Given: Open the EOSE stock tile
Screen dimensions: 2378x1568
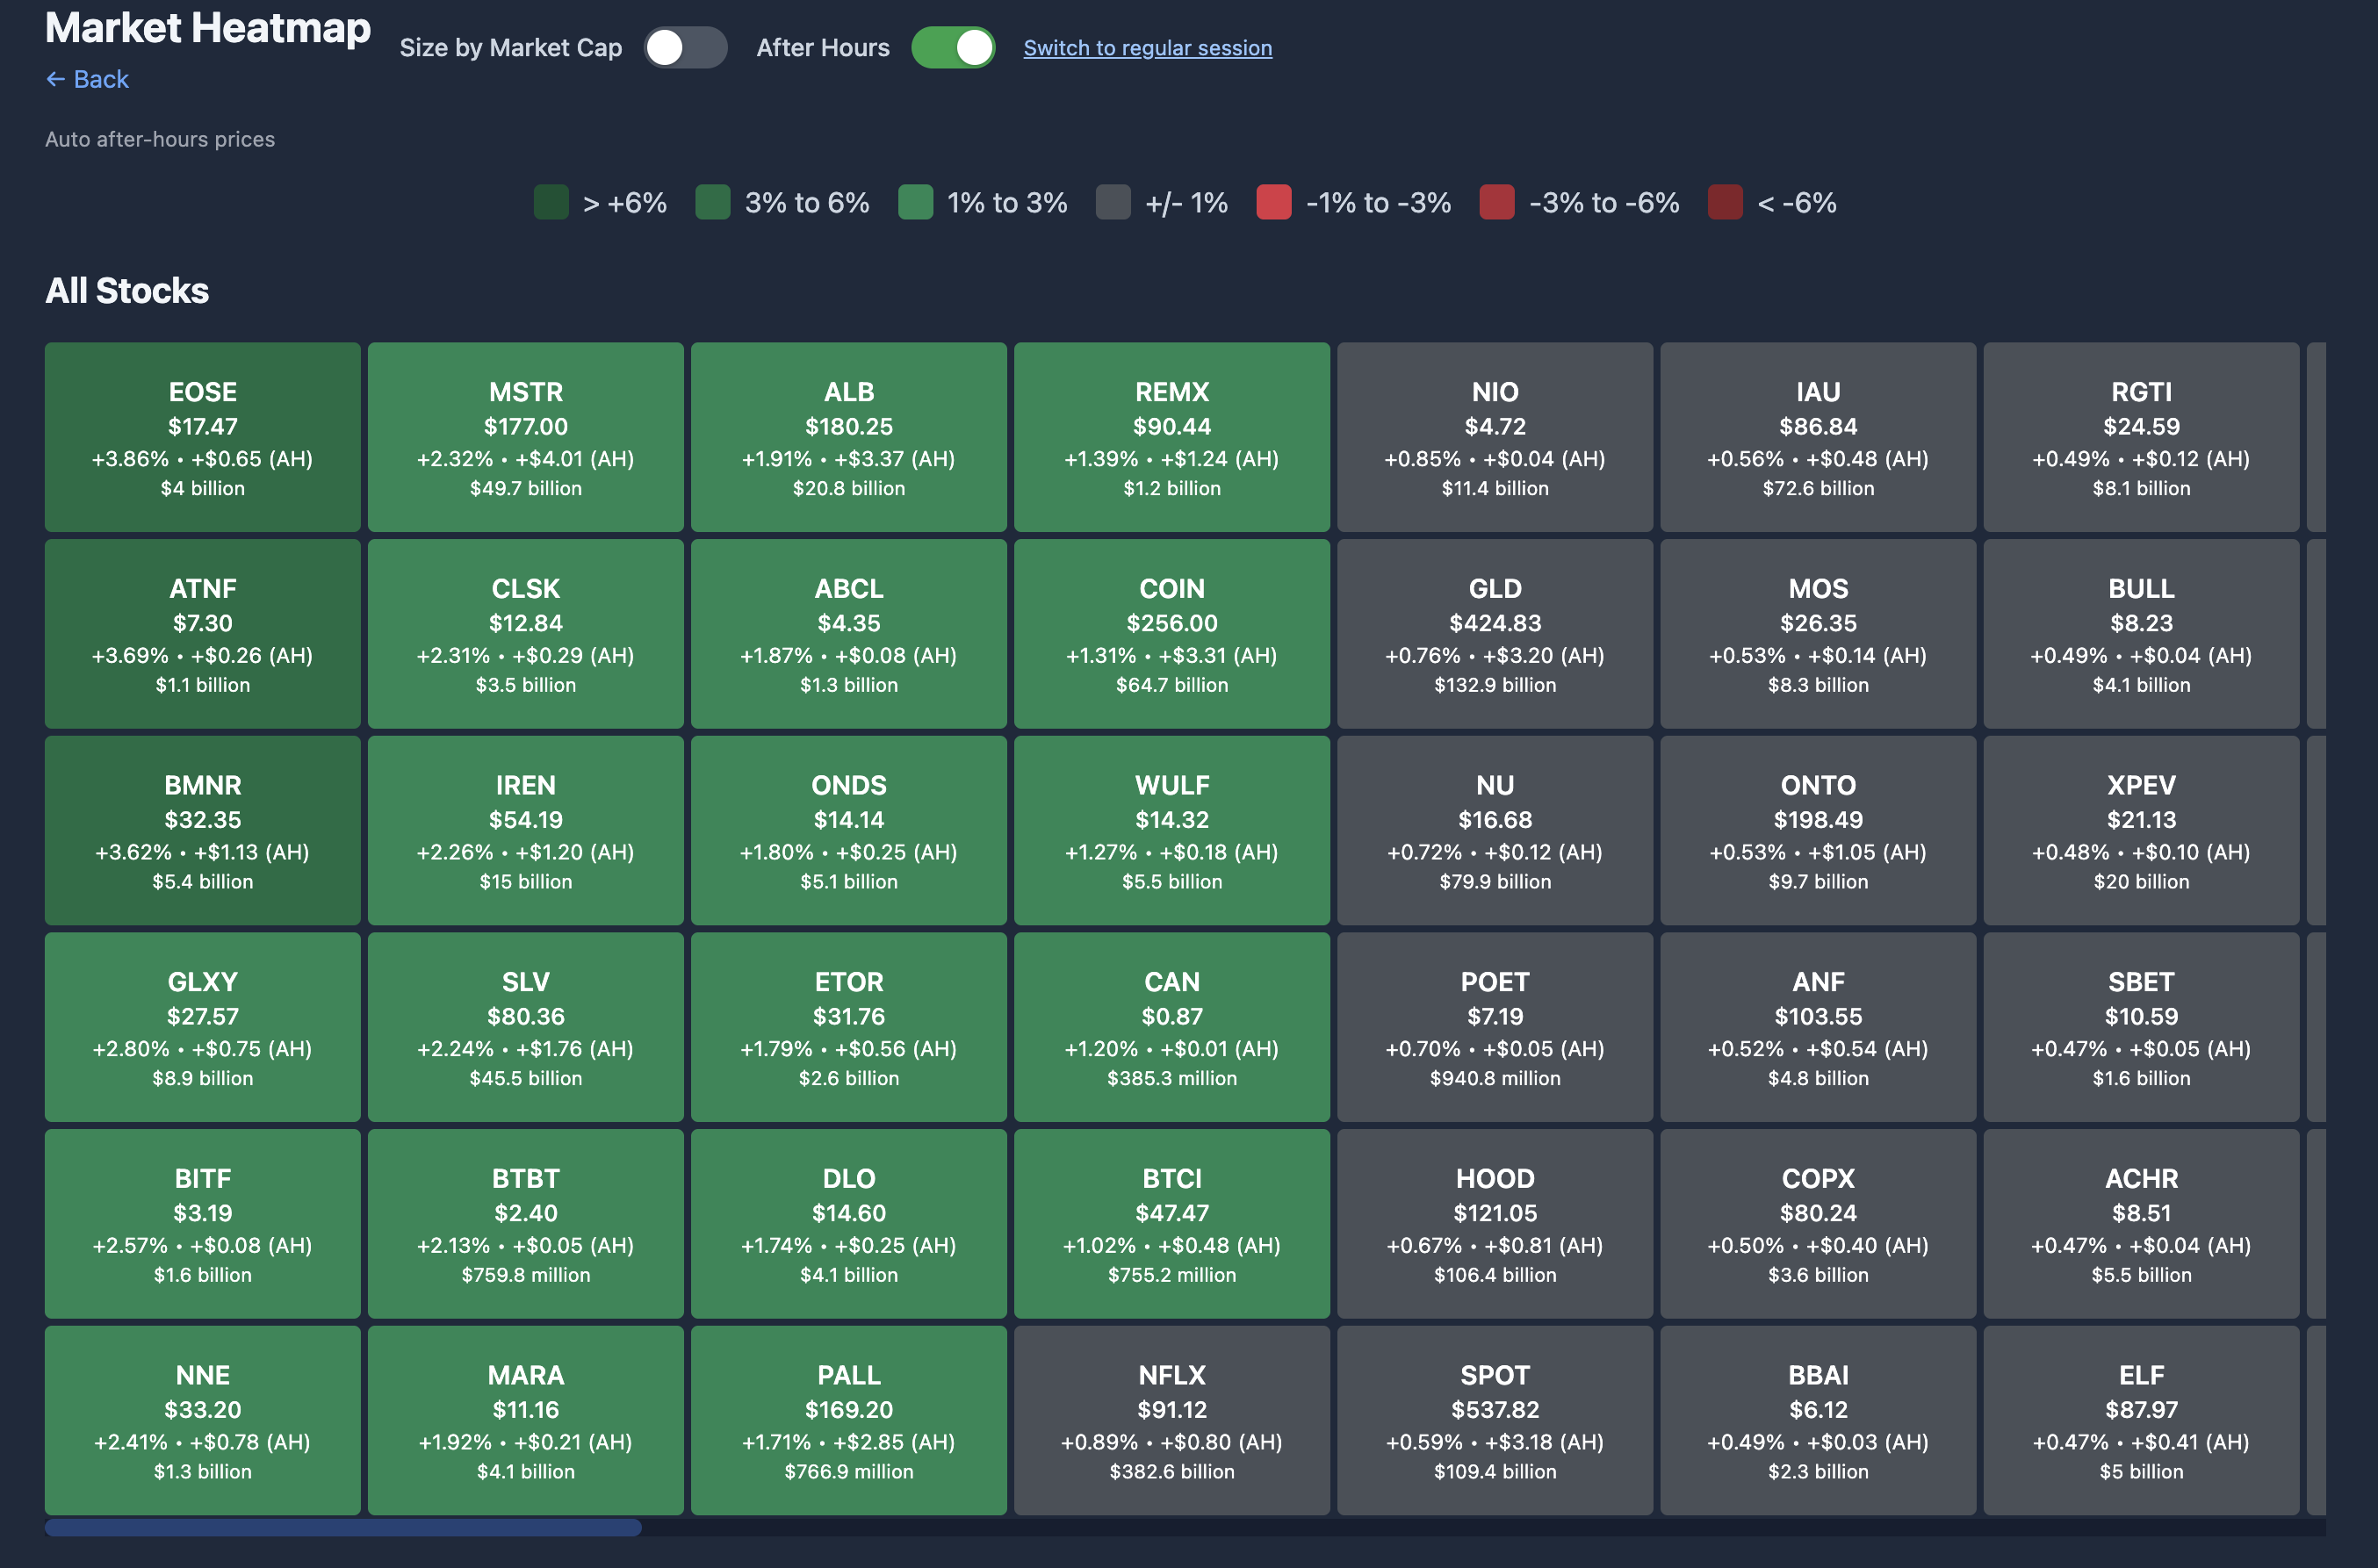Looking at the screenshot, I should [x=202, y=437].
